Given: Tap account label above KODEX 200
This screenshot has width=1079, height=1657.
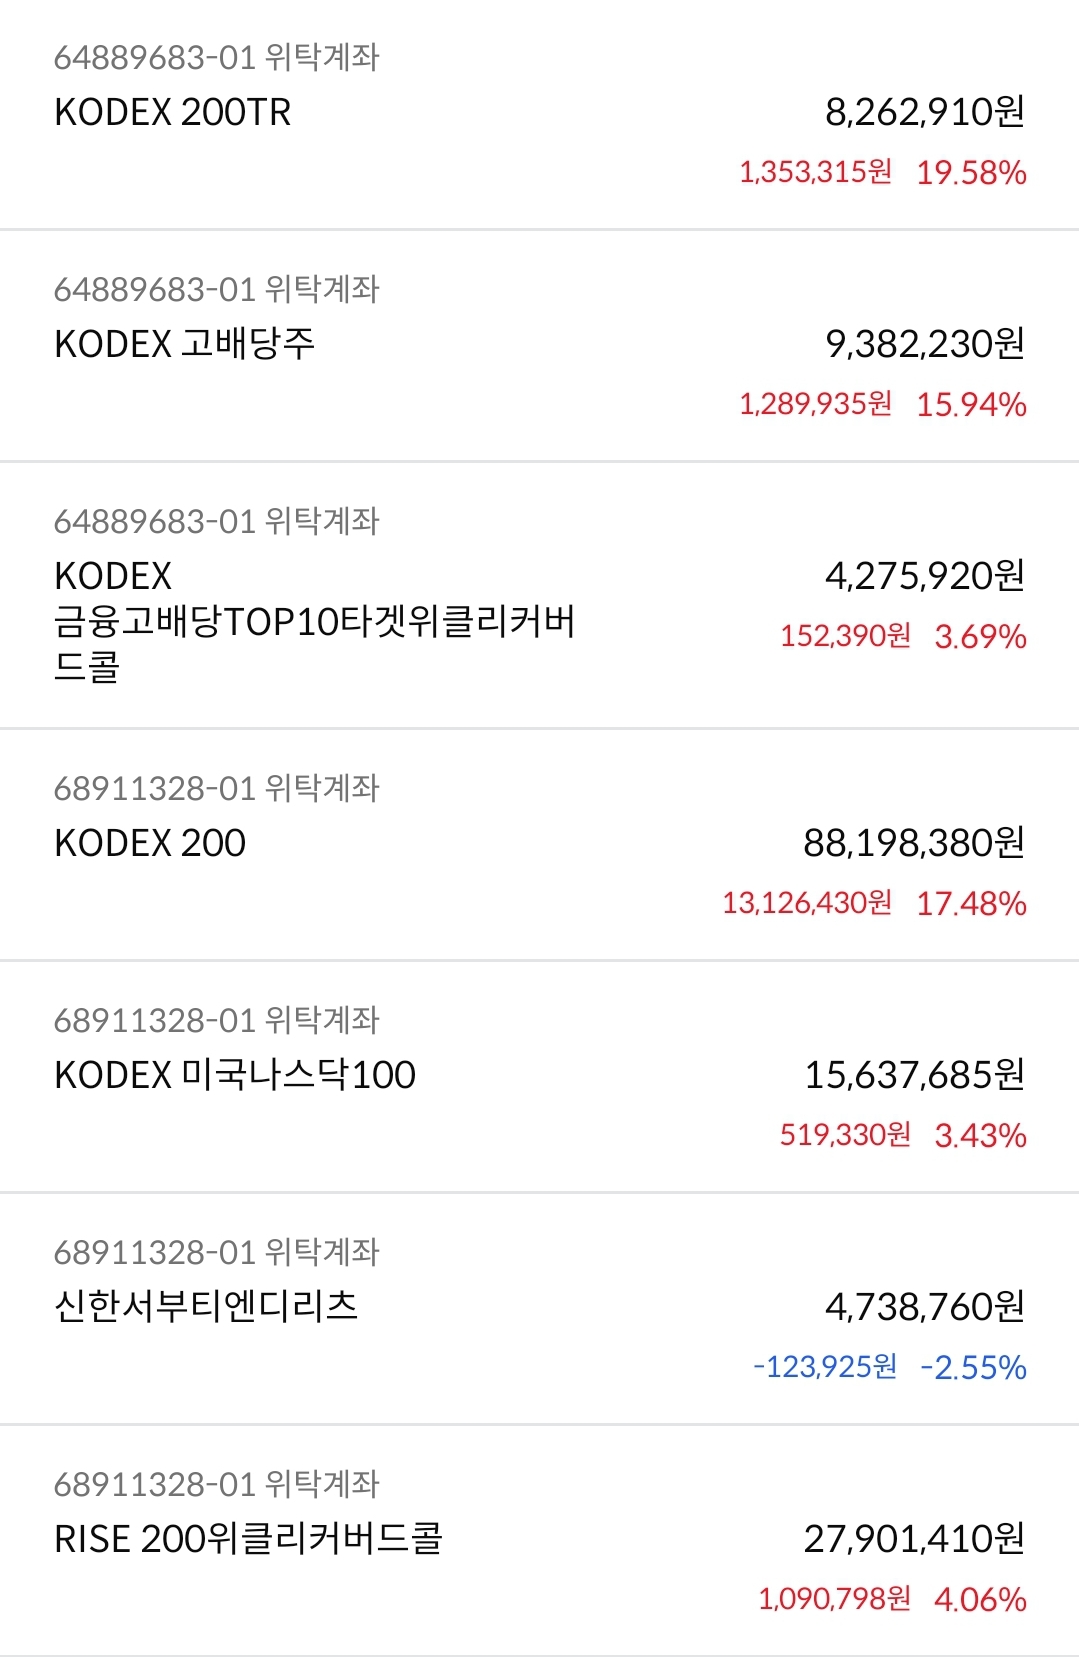Looking at the screenshot, I should click(217, 789).
